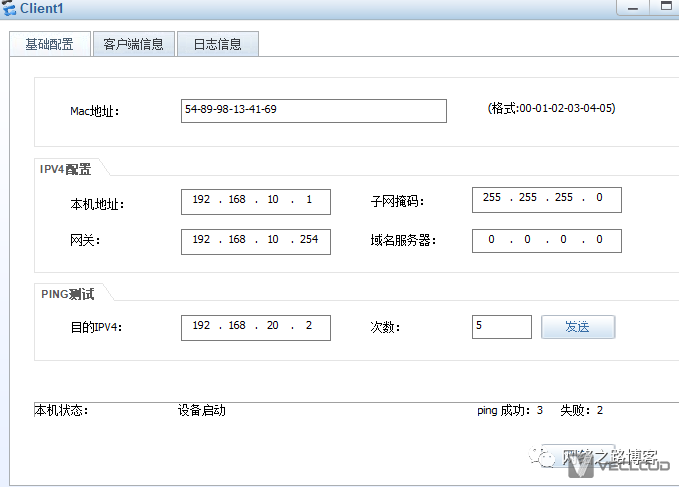Click the Mac地址 input field

(314, 111)
